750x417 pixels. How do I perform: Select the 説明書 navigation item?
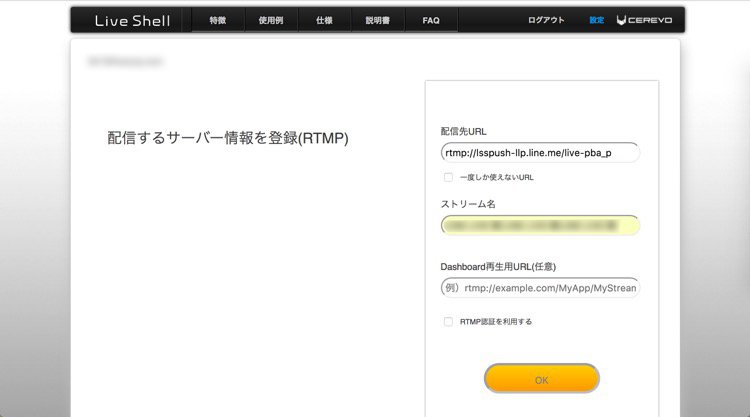coord(377,20)
